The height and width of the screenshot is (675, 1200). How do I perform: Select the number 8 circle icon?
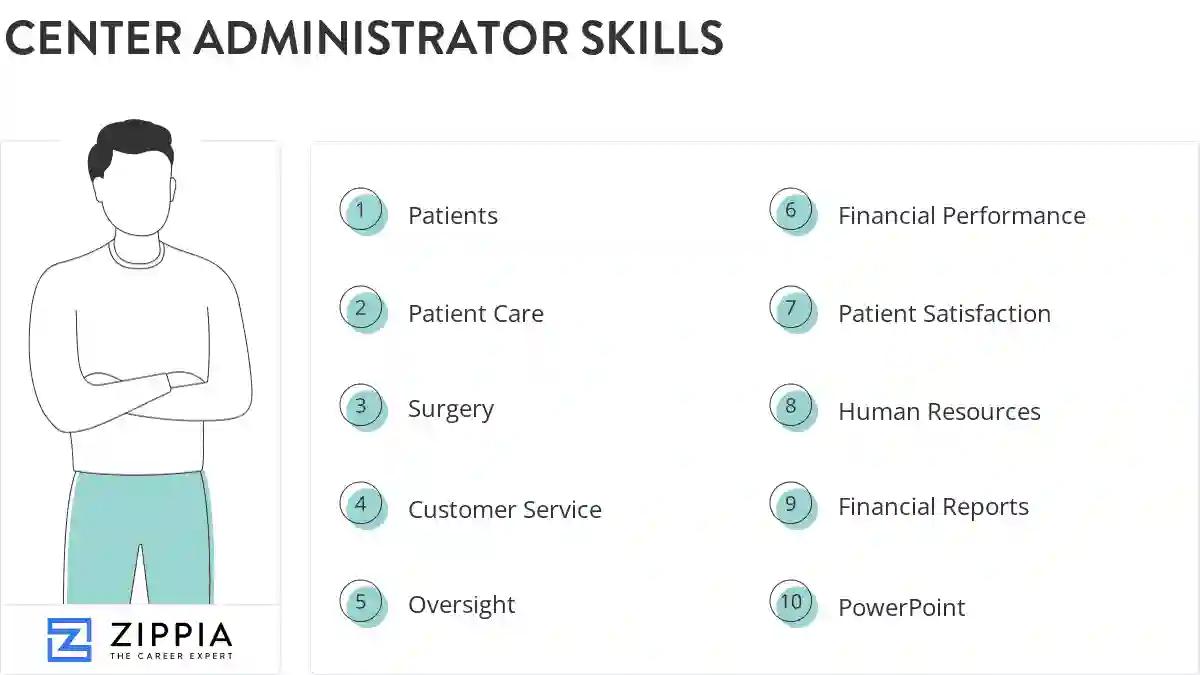(792, 408)
